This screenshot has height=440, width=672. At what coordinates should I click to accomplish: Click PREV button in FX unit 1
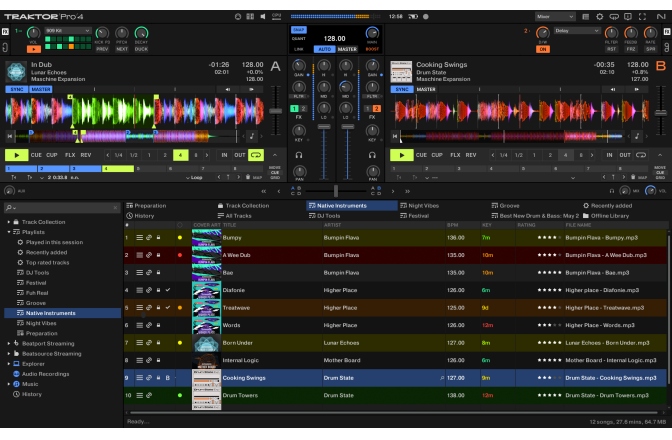coord(102,49)
